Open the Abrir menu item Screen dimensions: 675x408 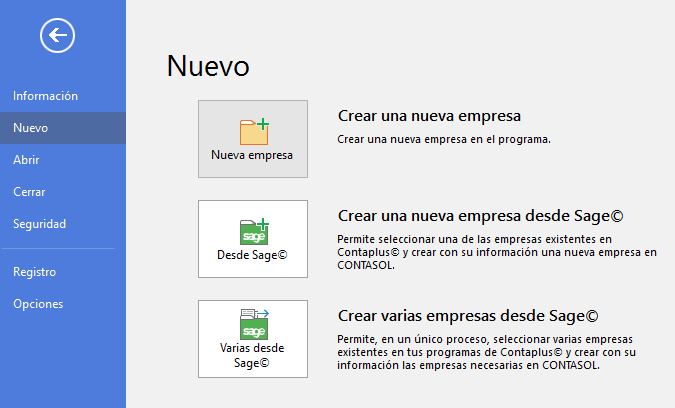pyautogui.click(x=63, y=160)
